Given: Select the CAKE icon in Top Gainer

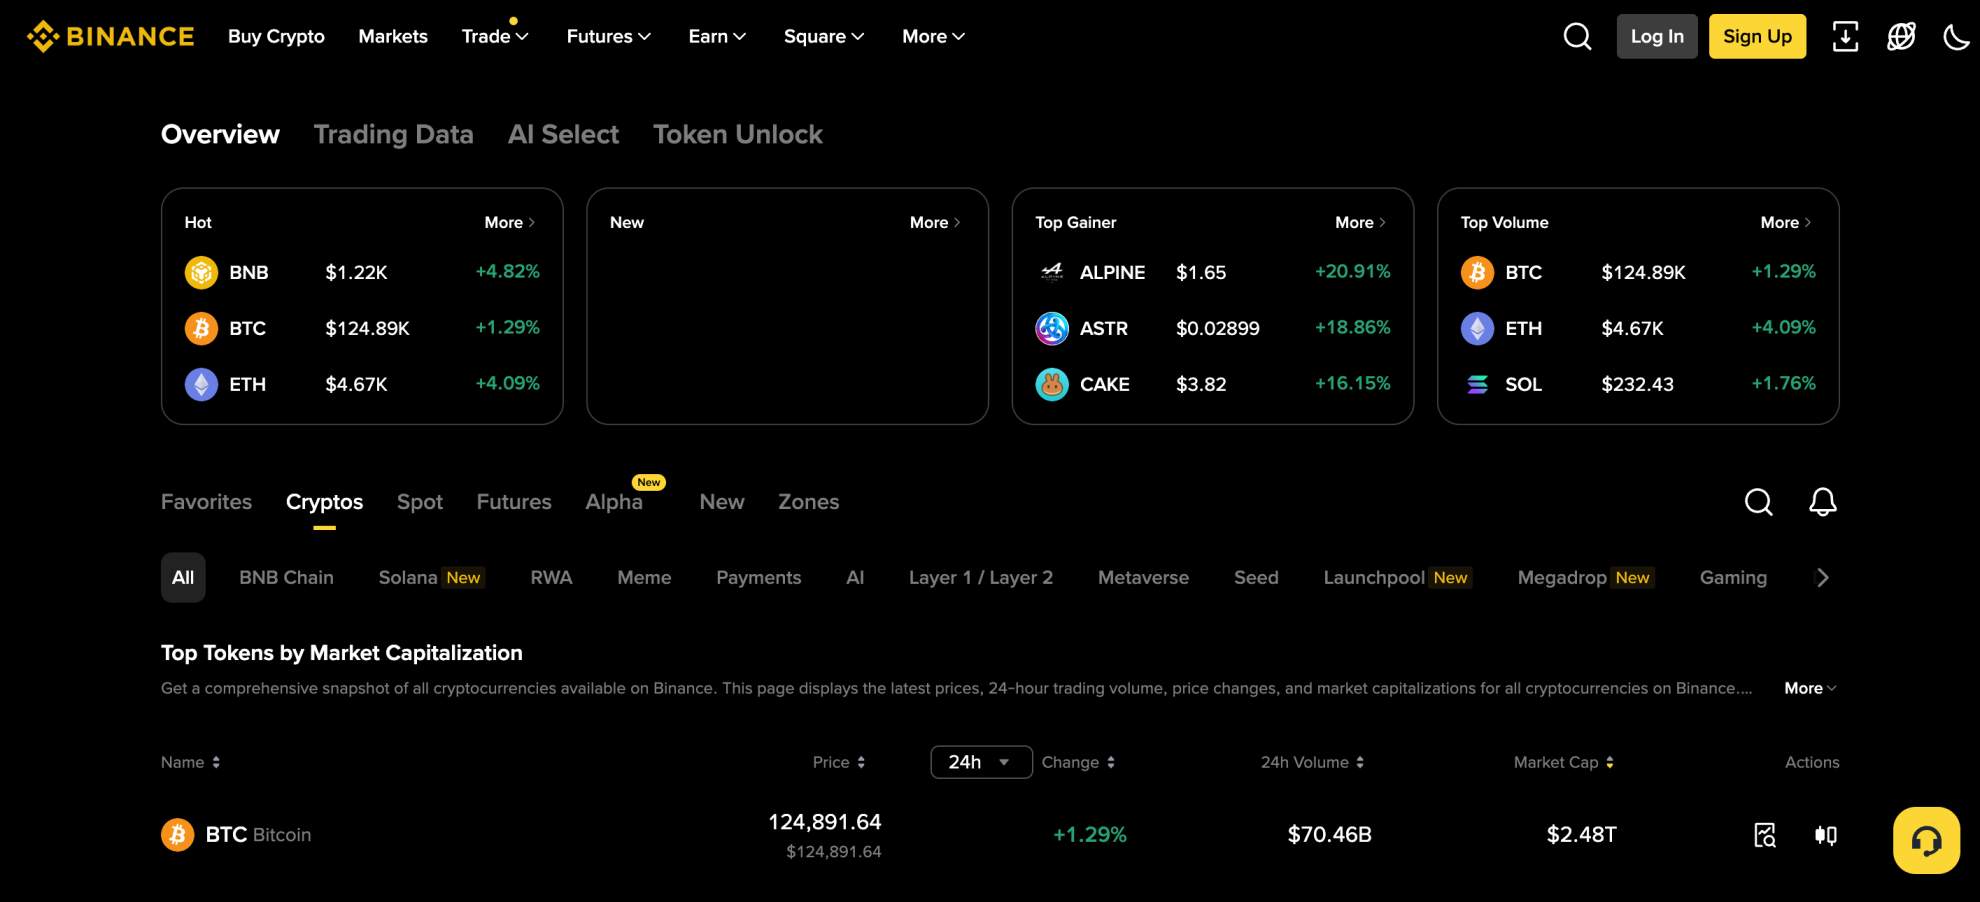Looking at the screenshot, I should click(x=1052, y=384).
